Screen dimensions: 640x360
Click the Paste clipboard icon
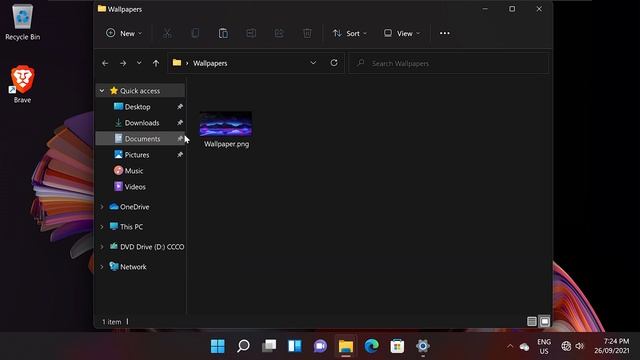[x=223, y=33]
